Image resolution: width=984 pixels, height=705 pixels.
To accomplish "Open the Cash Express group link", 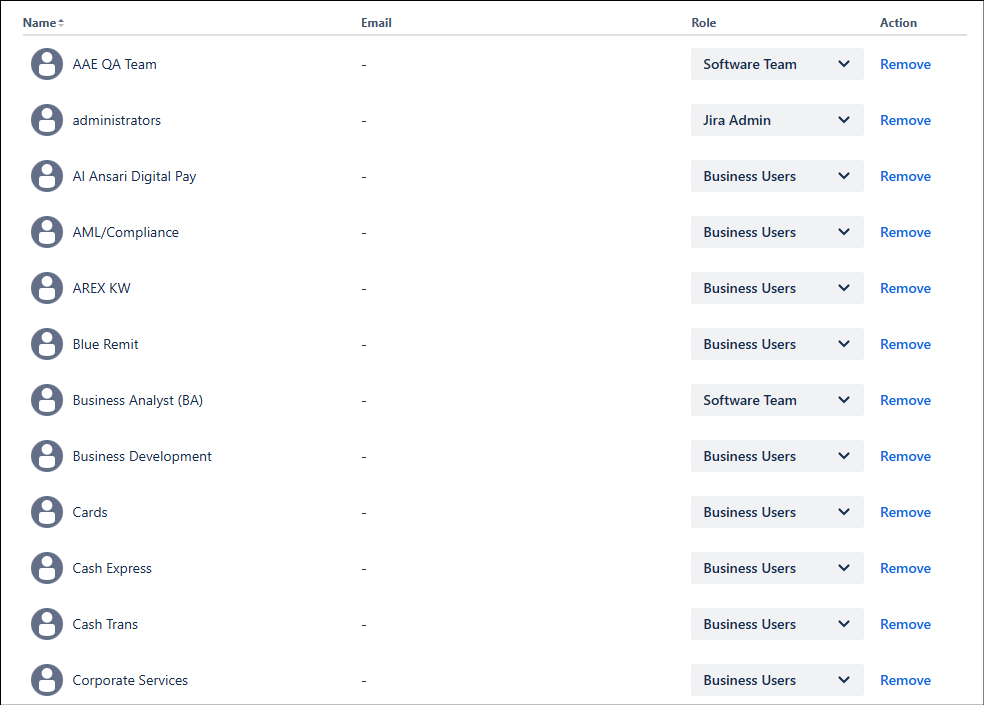I will [112, 568].
